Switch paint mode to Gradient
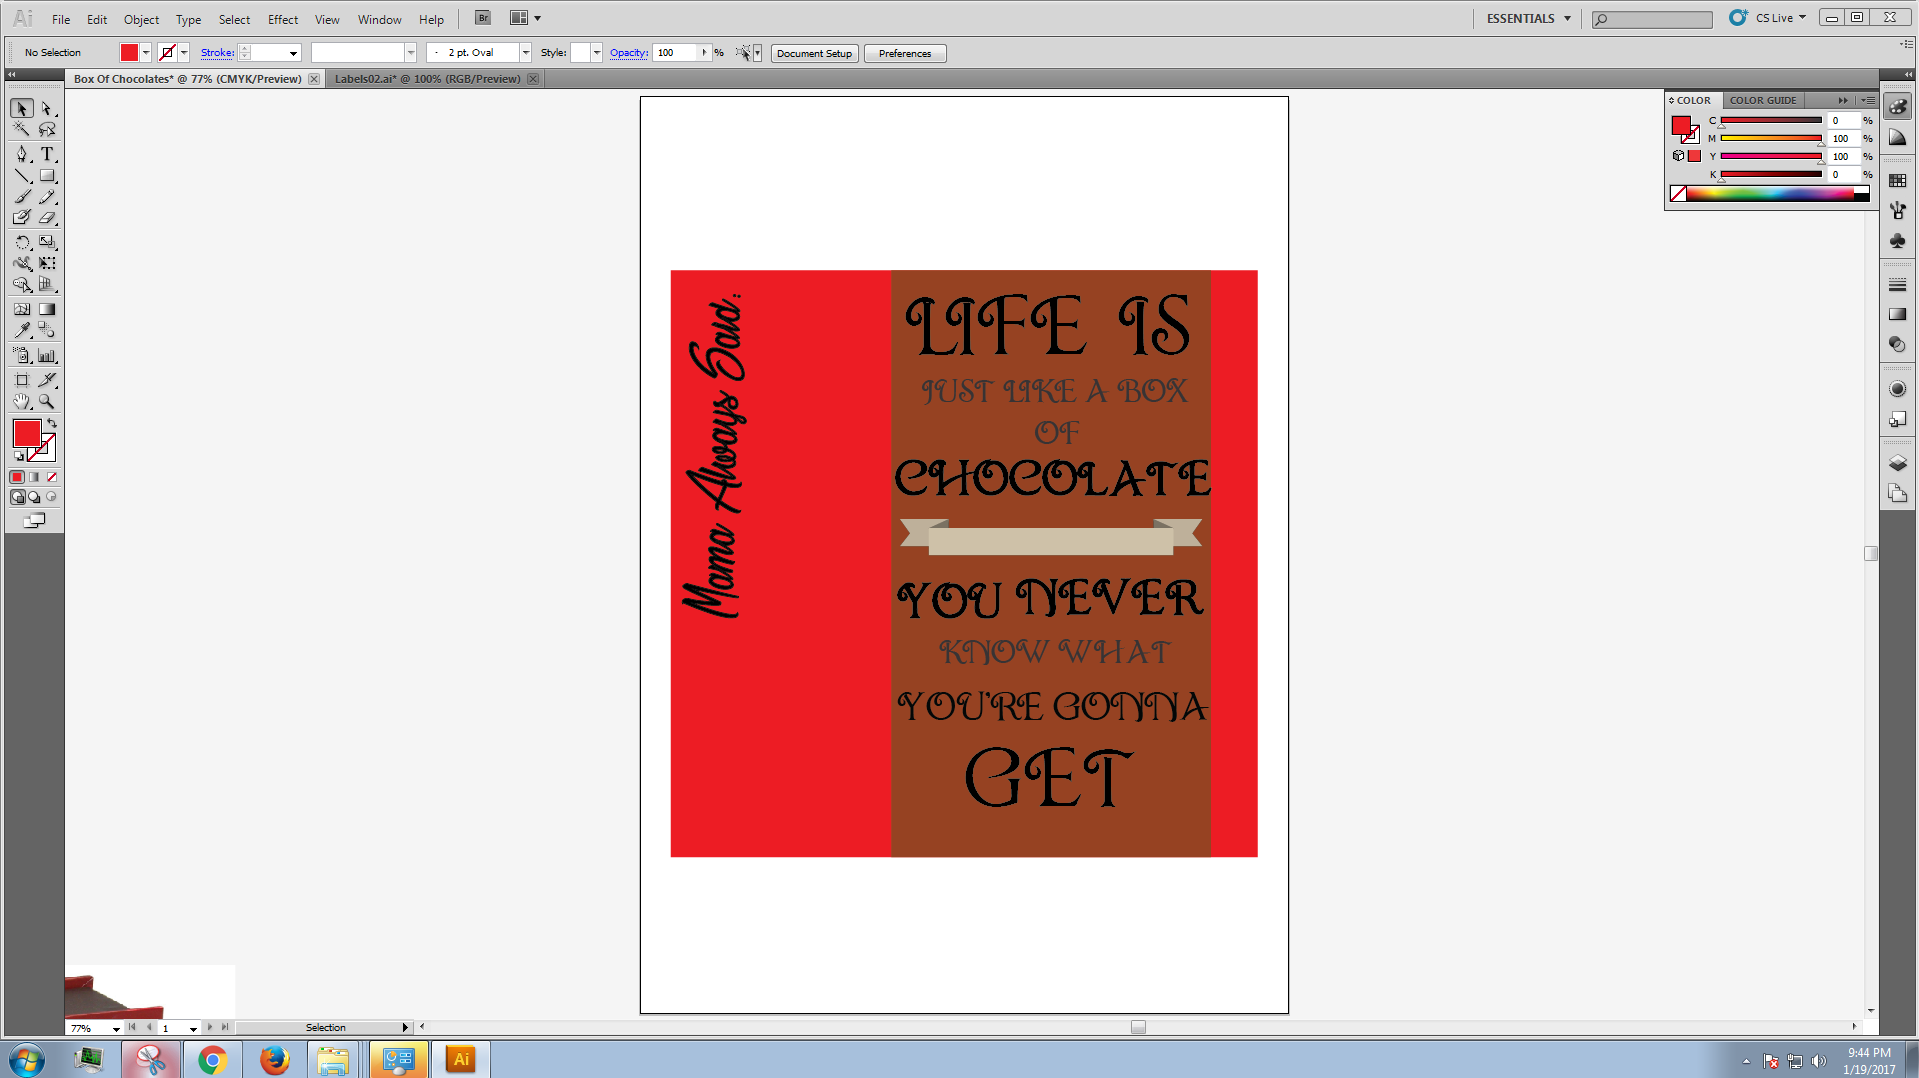The width and height of the screenshot is (1919, 1078). tap(35, 477)
